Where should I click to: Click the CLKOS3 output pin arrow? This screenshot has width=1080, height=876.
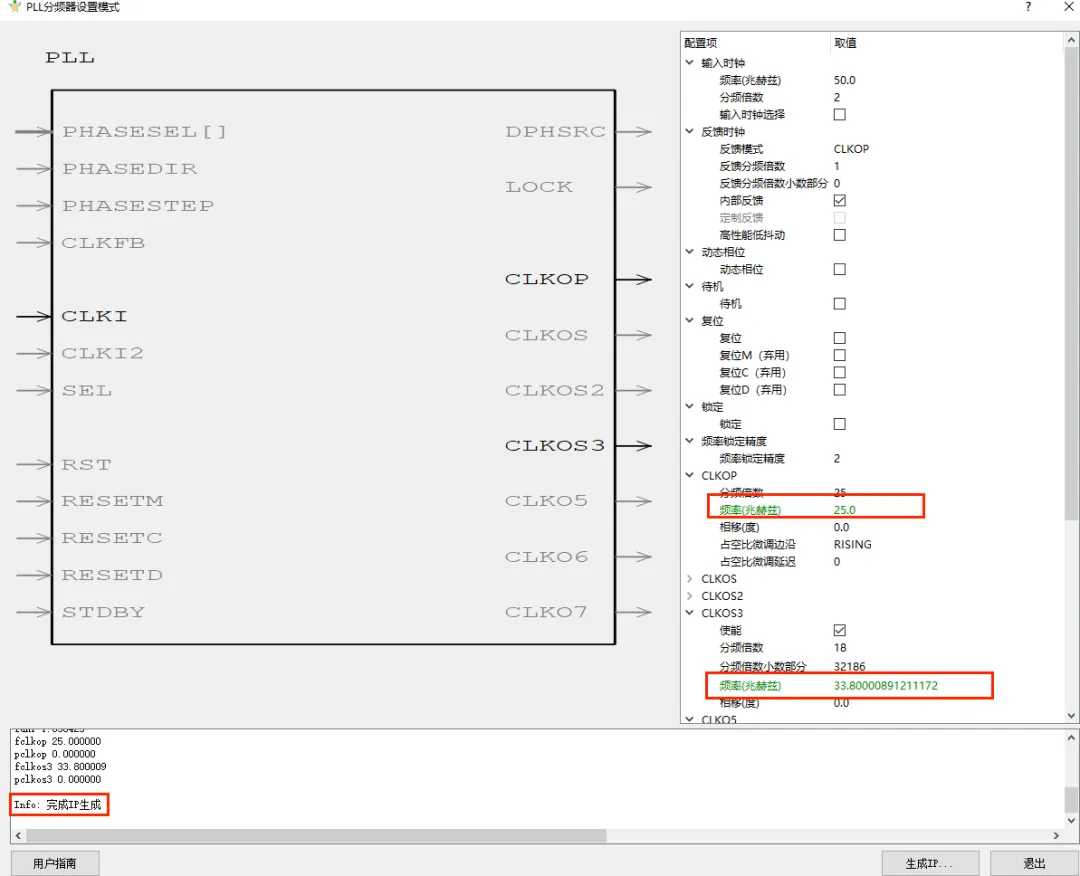[633, 446]
